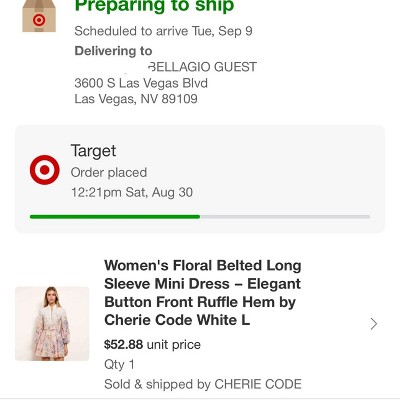Image resolution: width=400 pixels, height=400 pixels.
Task: Open the floral mini dress product thumbnail
Action: tap(52, 324)
